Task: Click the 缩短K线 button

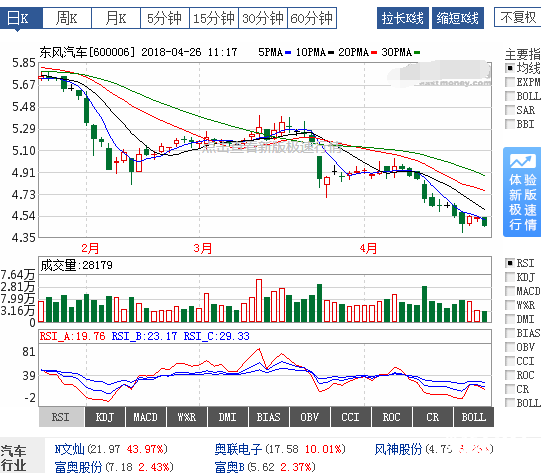Action: point(458,18)
